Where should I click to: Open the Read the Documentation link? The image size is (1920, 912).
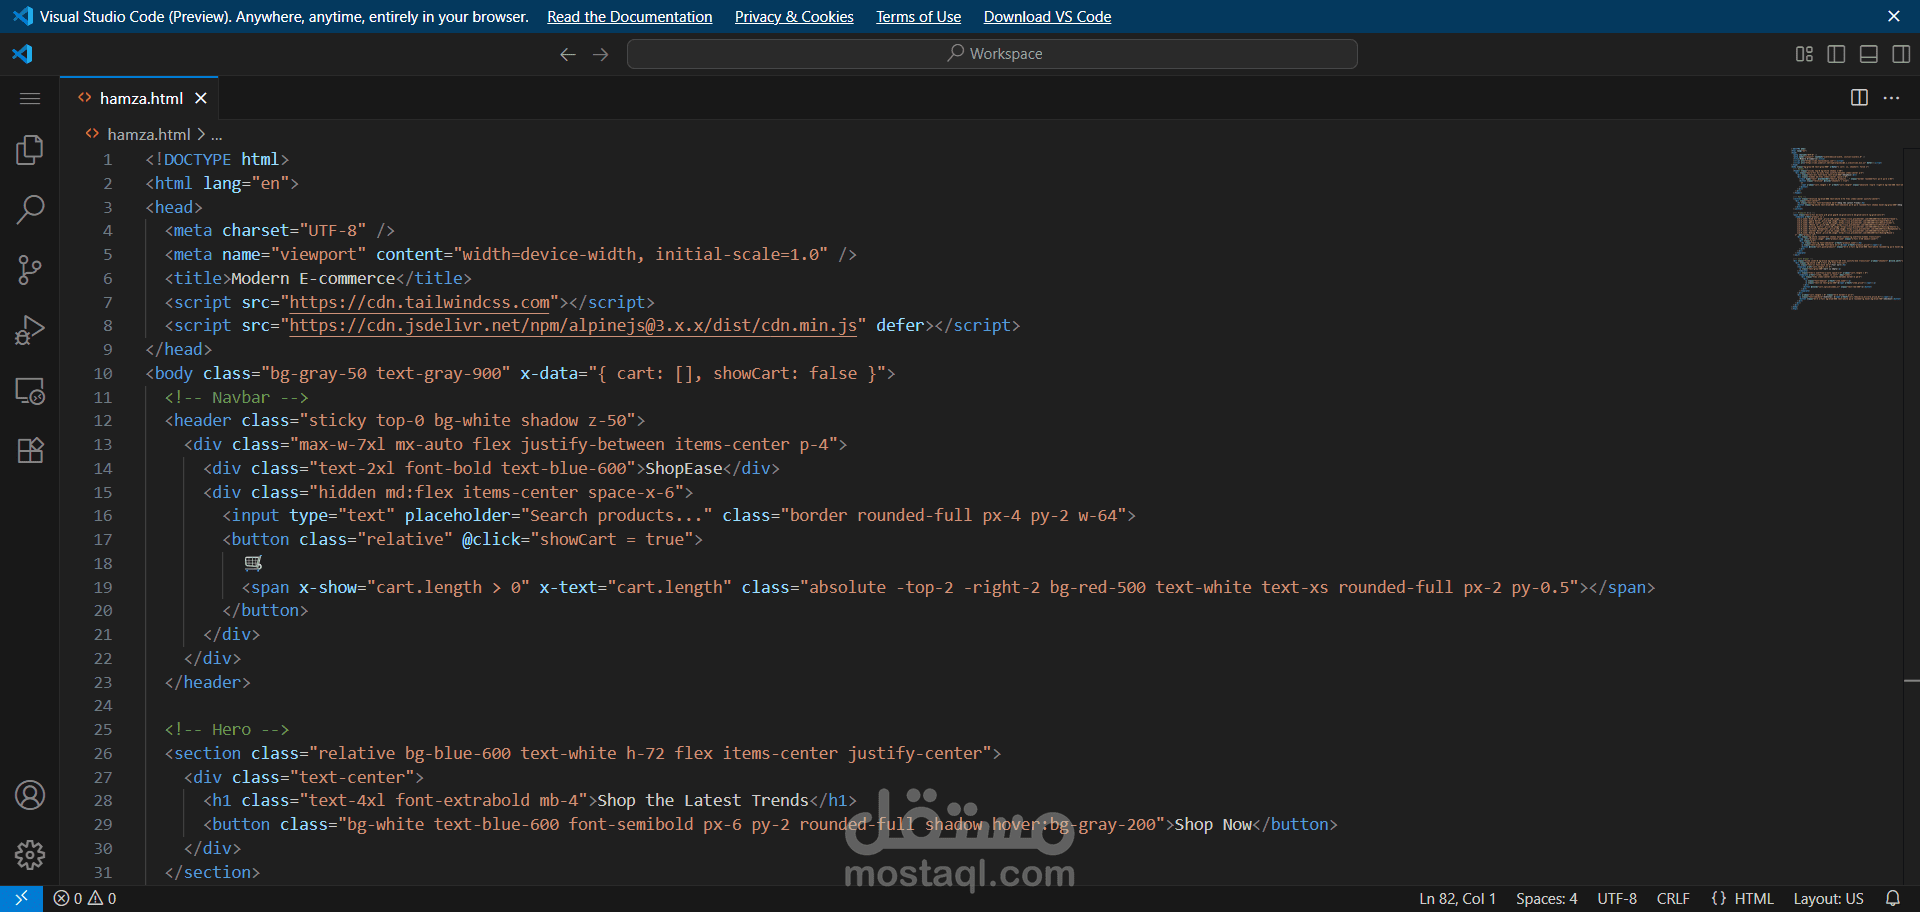[630, 17]
